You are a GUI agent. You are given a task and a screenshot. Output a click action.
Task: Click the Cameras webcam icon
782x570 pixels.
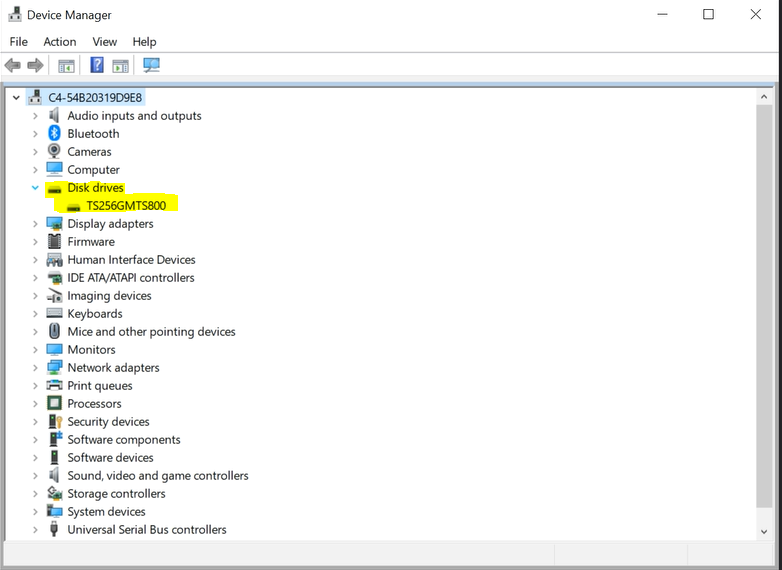pyautogui.click(x=54, y=151)
